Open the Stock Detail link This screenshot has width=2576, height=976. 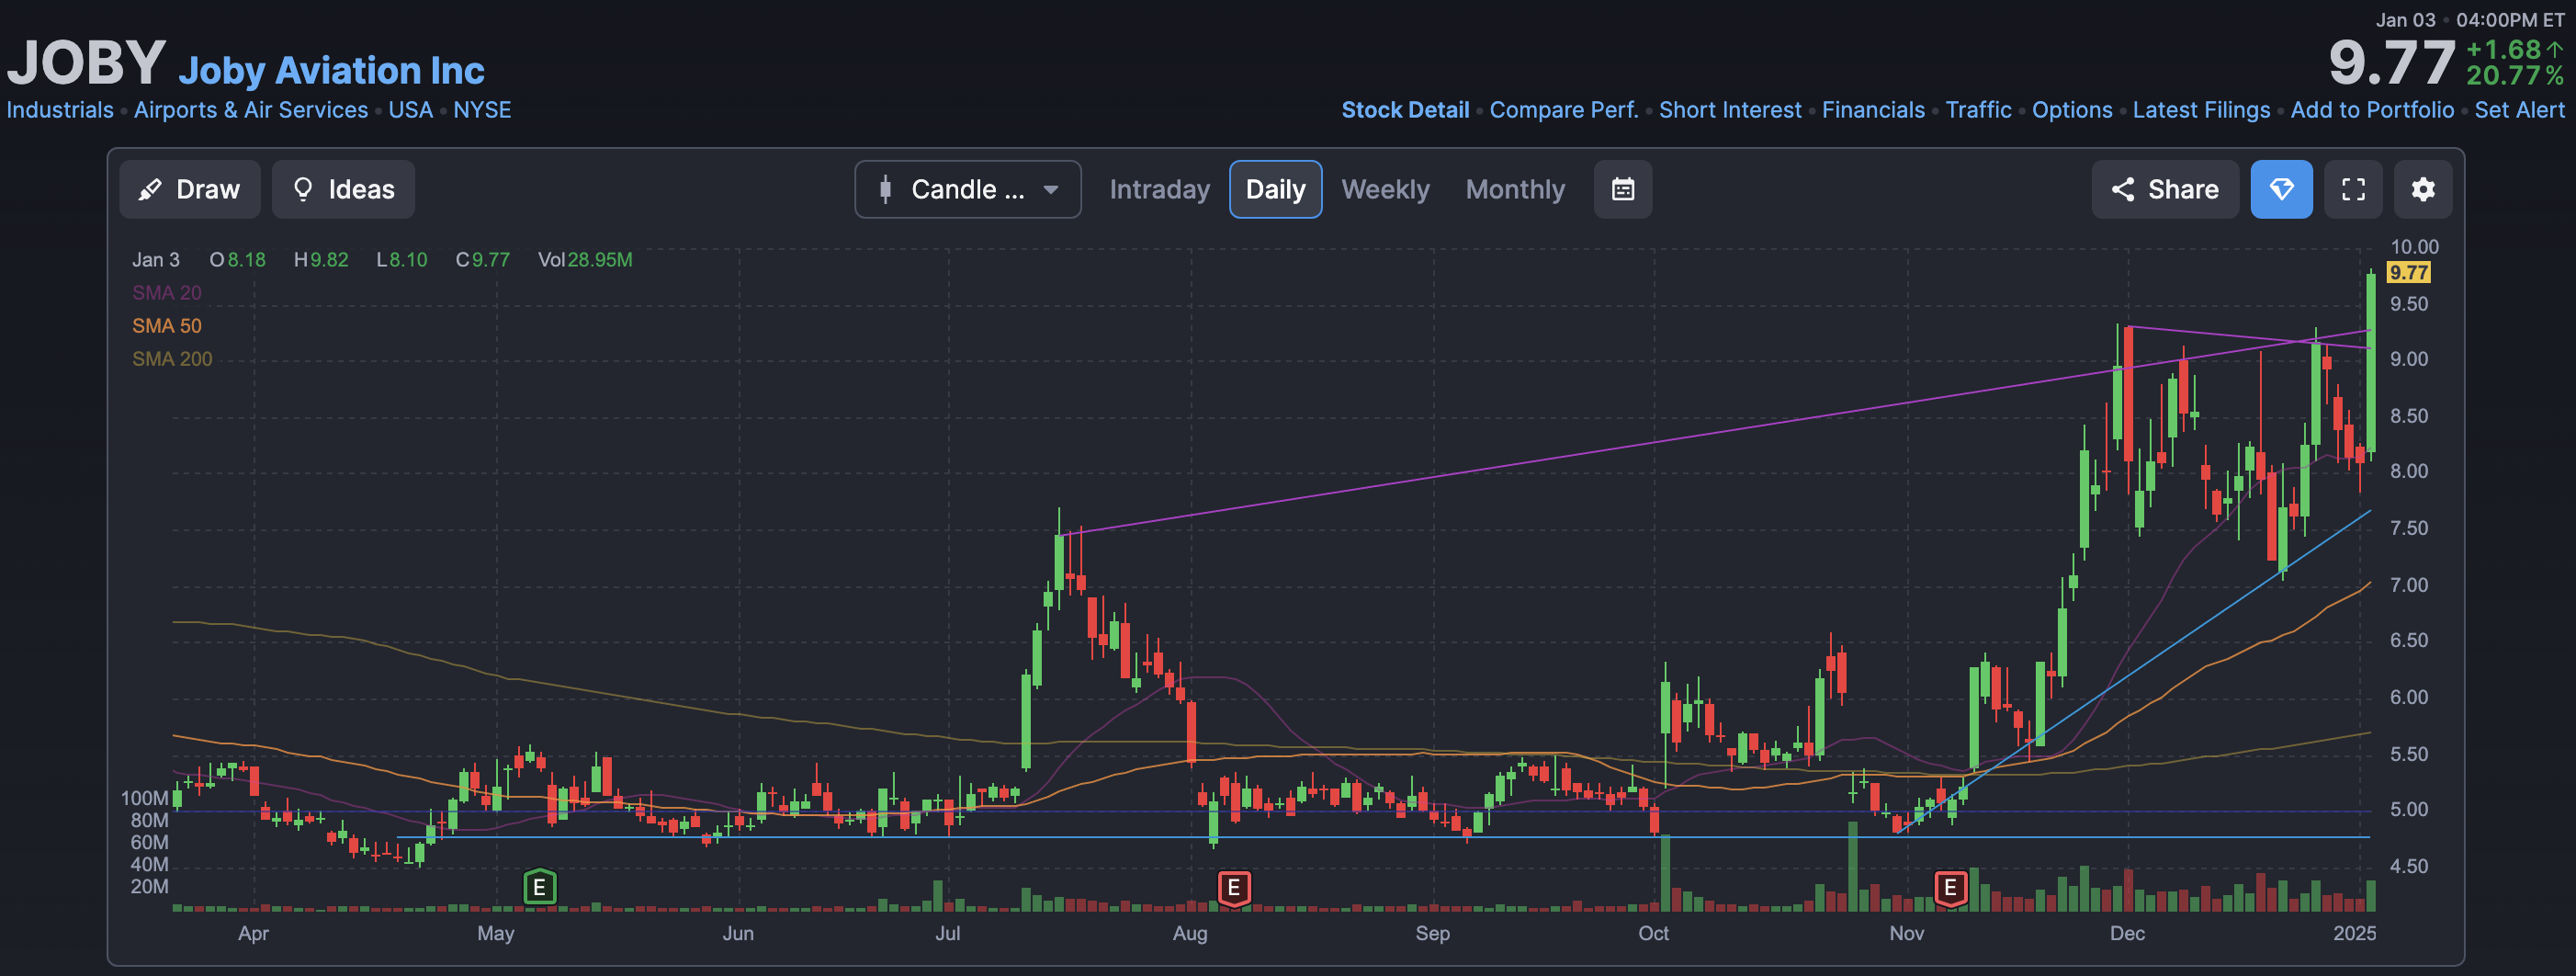point(1405,110)
